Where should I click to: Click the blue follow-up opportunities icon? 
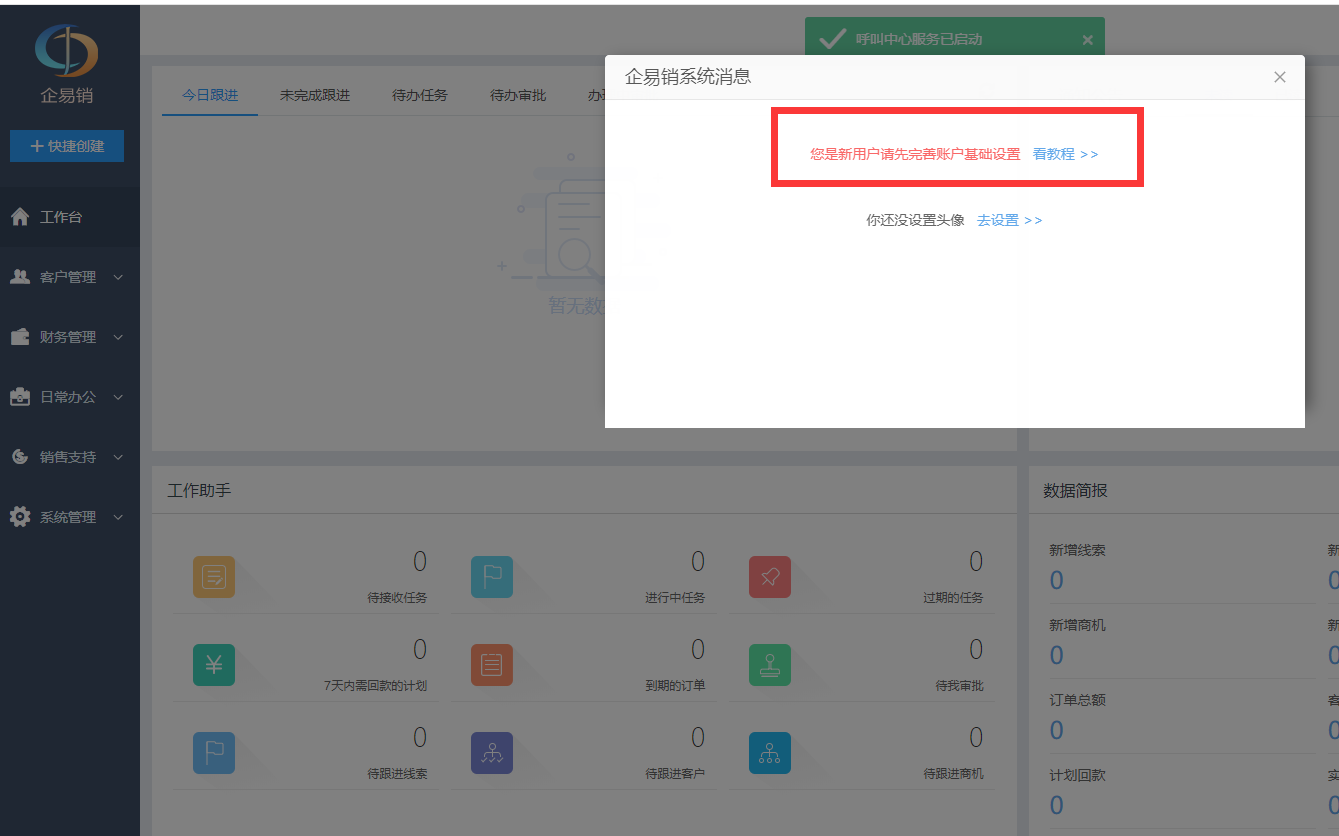pos(770,753)
